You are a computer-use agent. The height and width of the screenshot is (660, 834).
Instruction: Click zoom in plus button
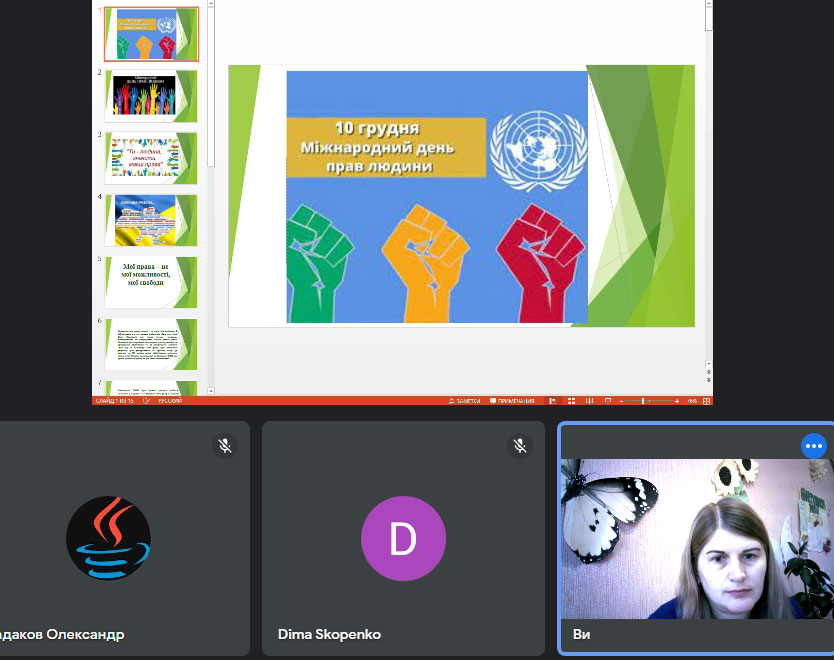(x=677, y=402)
